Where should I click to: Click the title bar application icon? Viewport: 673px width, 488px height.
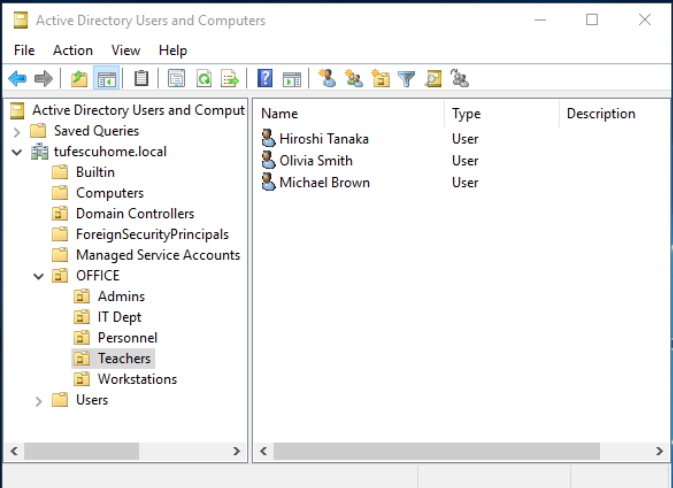point(20,20)
